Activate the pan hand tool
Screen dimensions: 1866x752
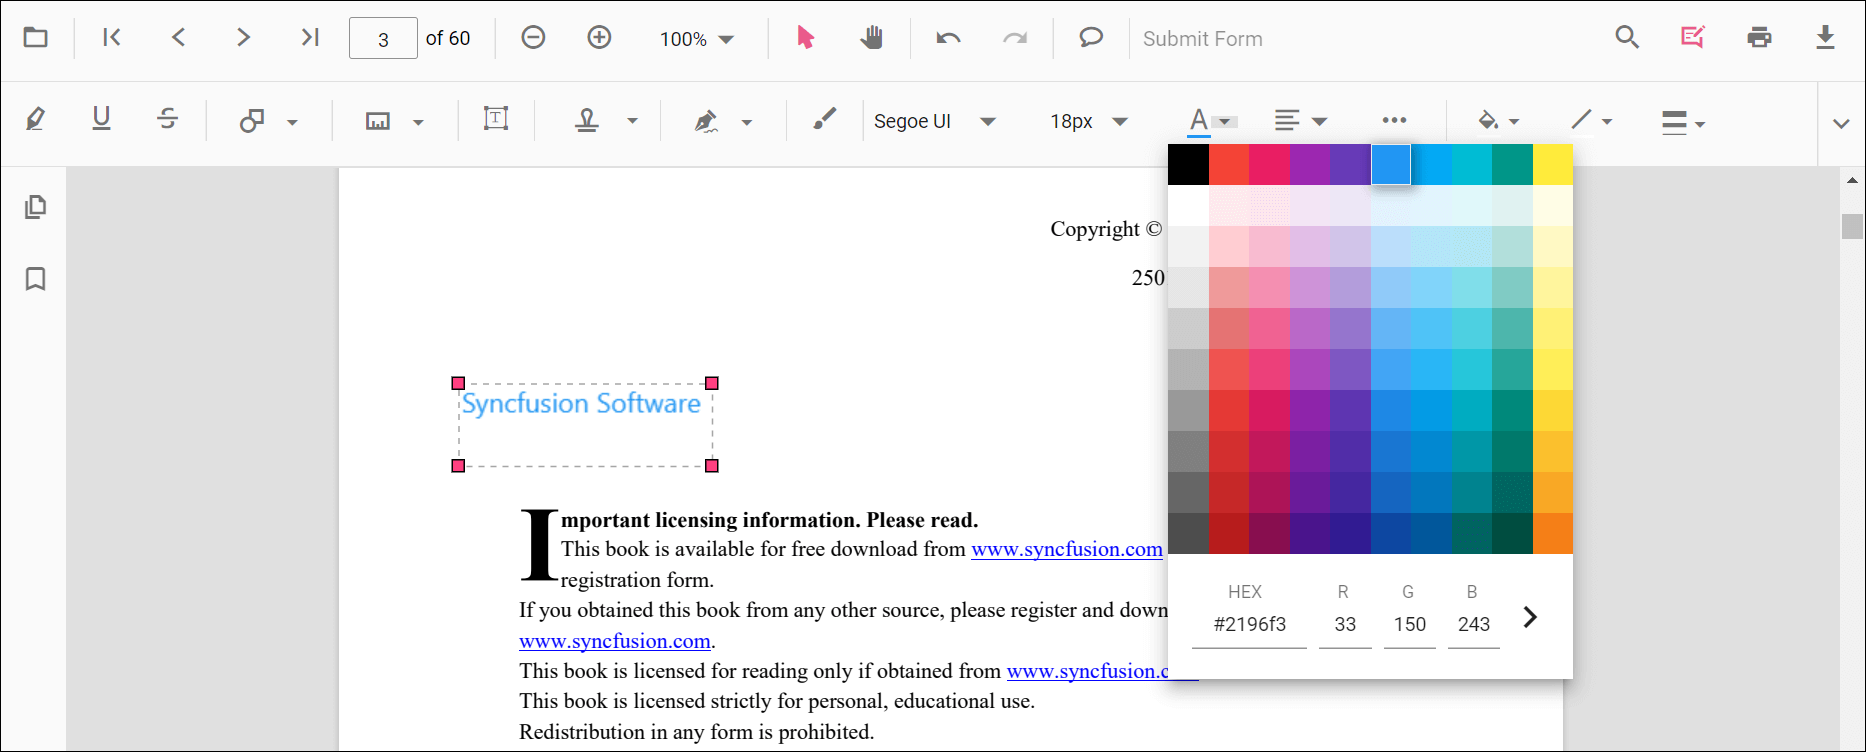click(x=871, y=38)
